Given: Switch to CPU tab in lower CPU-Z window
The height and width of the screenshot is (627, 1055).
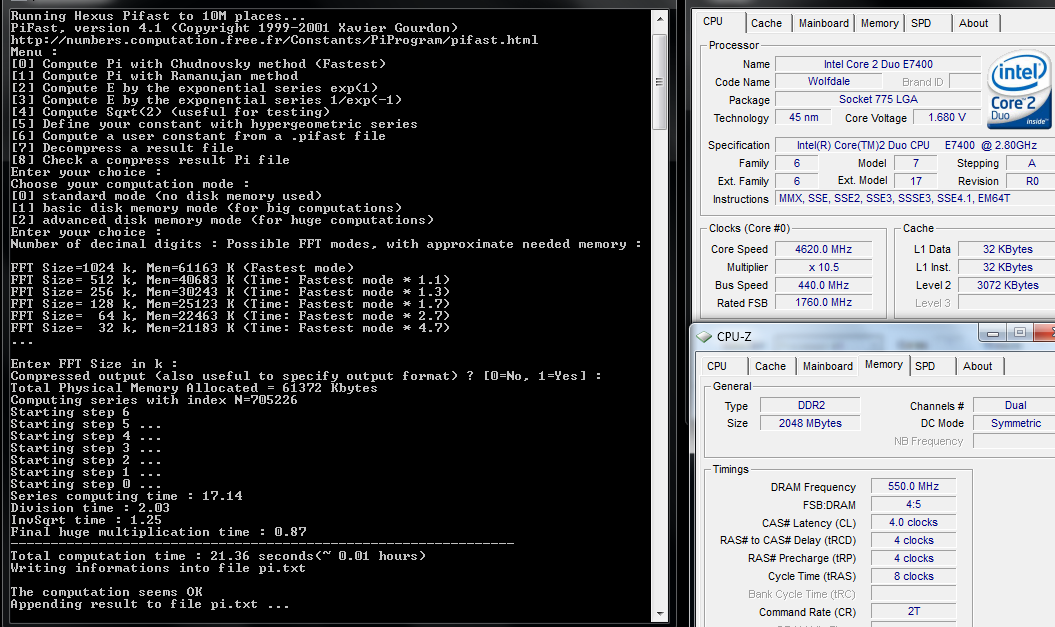Looking at the screenshot, I should (717, 366).
